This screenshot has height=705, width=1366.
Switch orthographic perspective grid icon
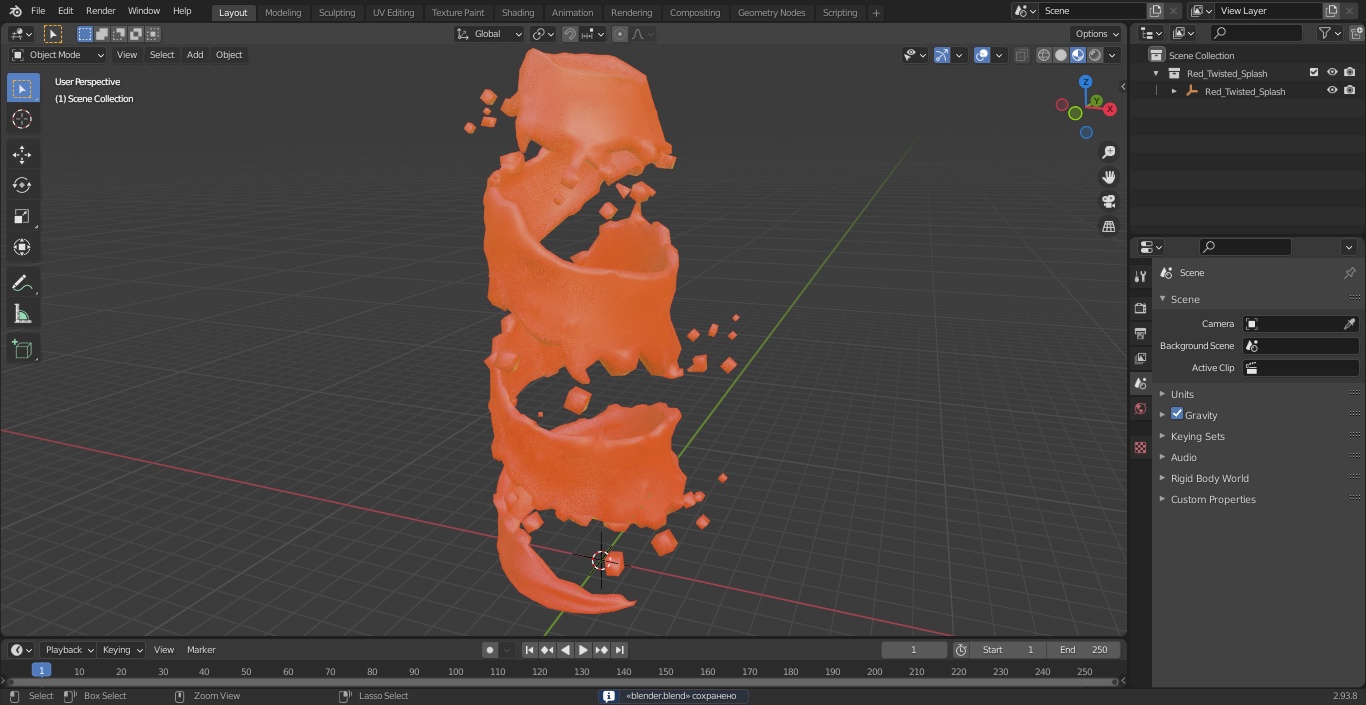pos(1108,227)
